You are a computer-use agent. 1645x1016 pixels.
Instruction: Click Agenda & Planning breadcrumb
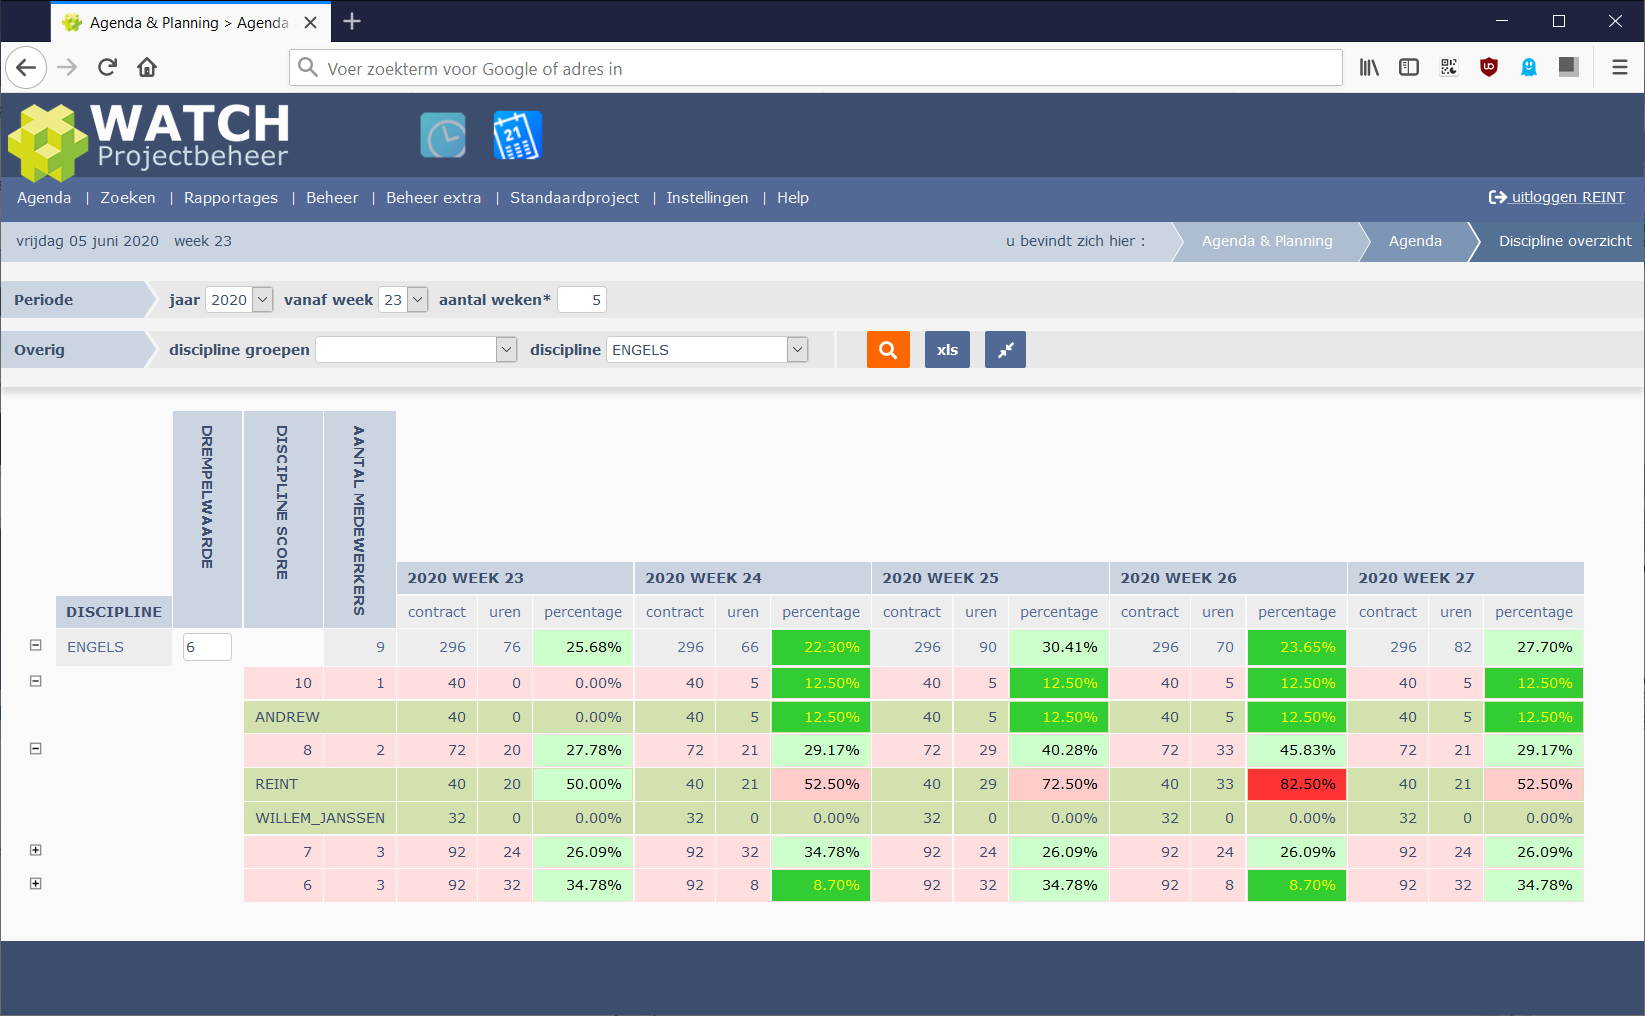(x=1267, y=241)
